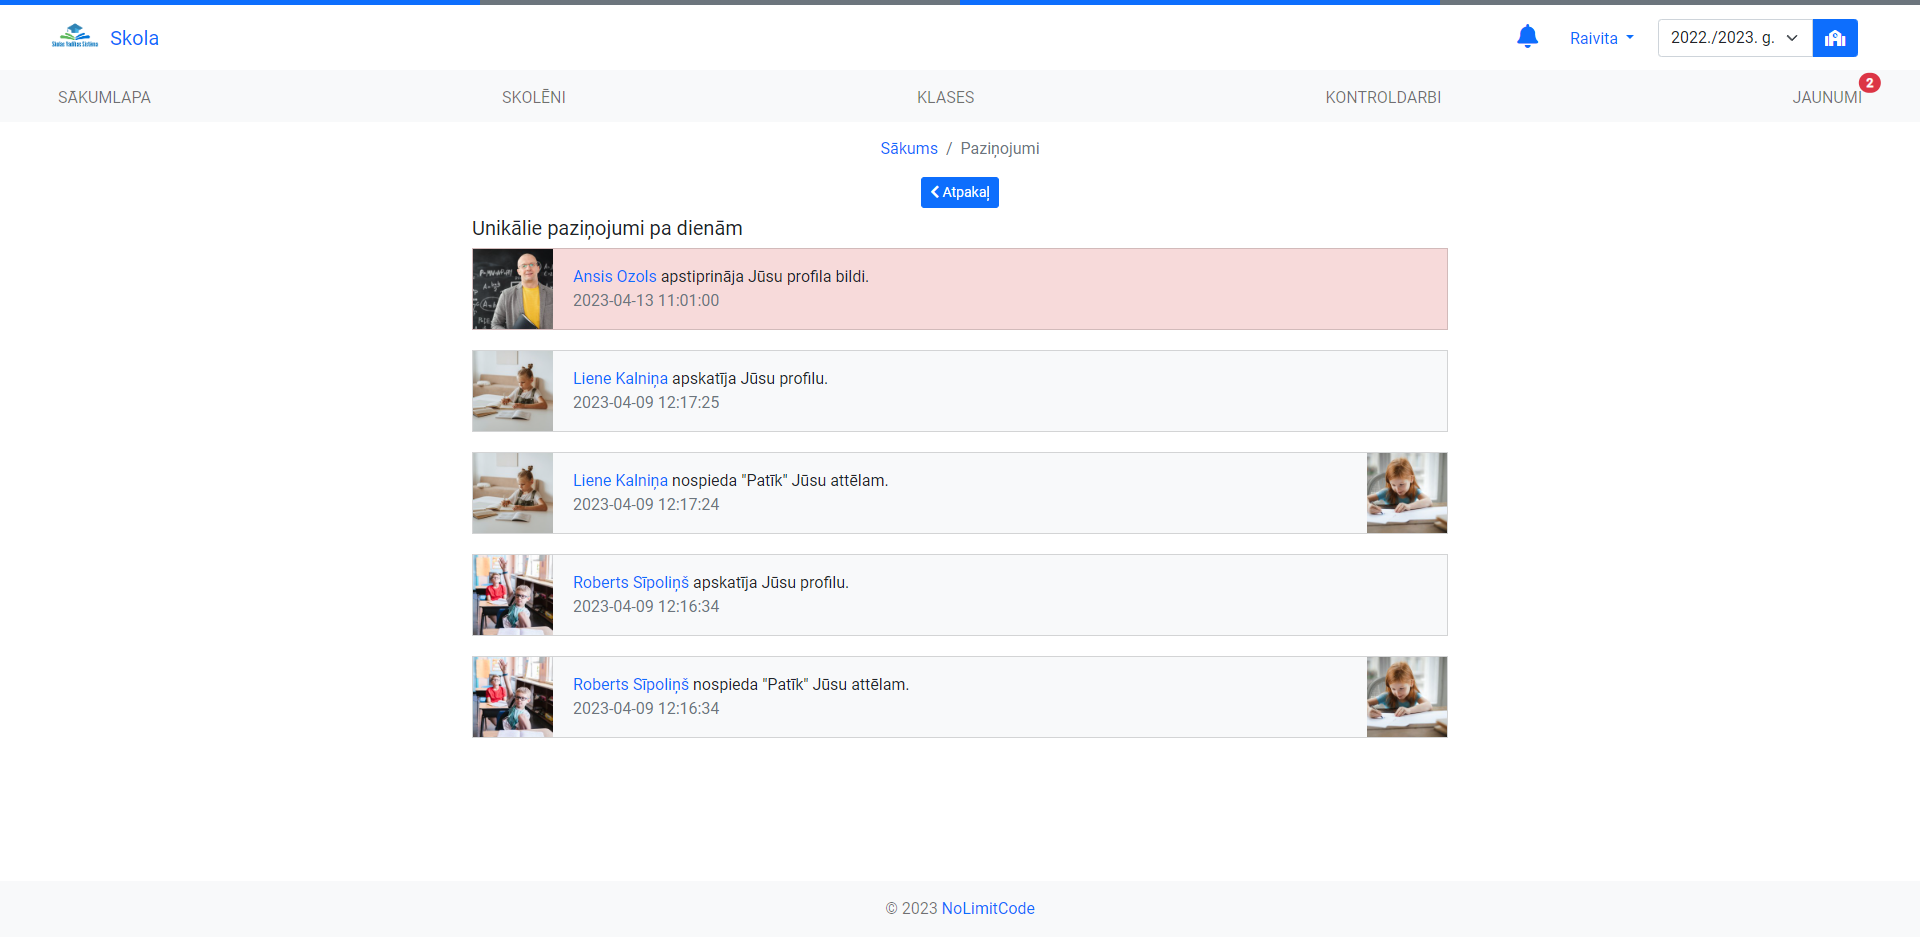Open liked image thumbnail in Liene Kalniņa notification
Image resolution: width=1920 pixels, height=937 pixels.
pyautogui.click(x=1406, y=493)
